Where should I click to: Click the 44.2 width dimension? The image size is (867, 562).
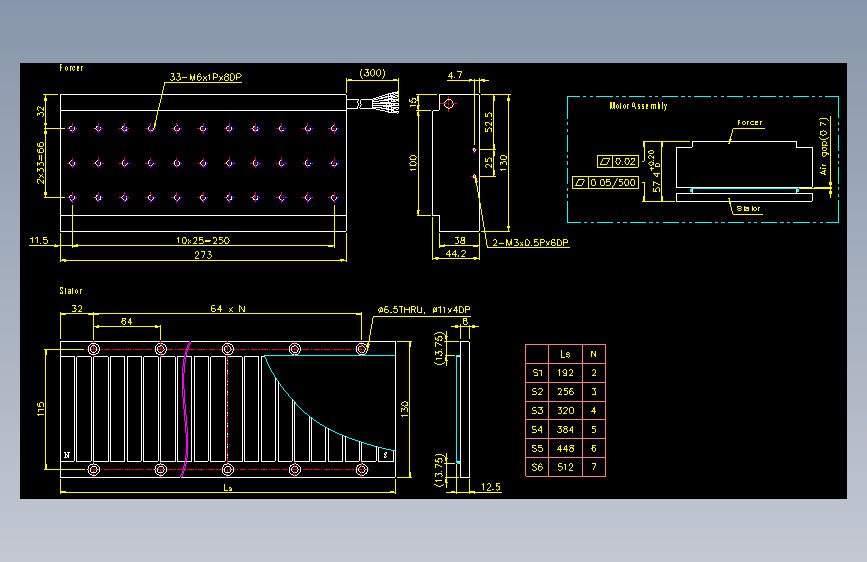point(456,253)
